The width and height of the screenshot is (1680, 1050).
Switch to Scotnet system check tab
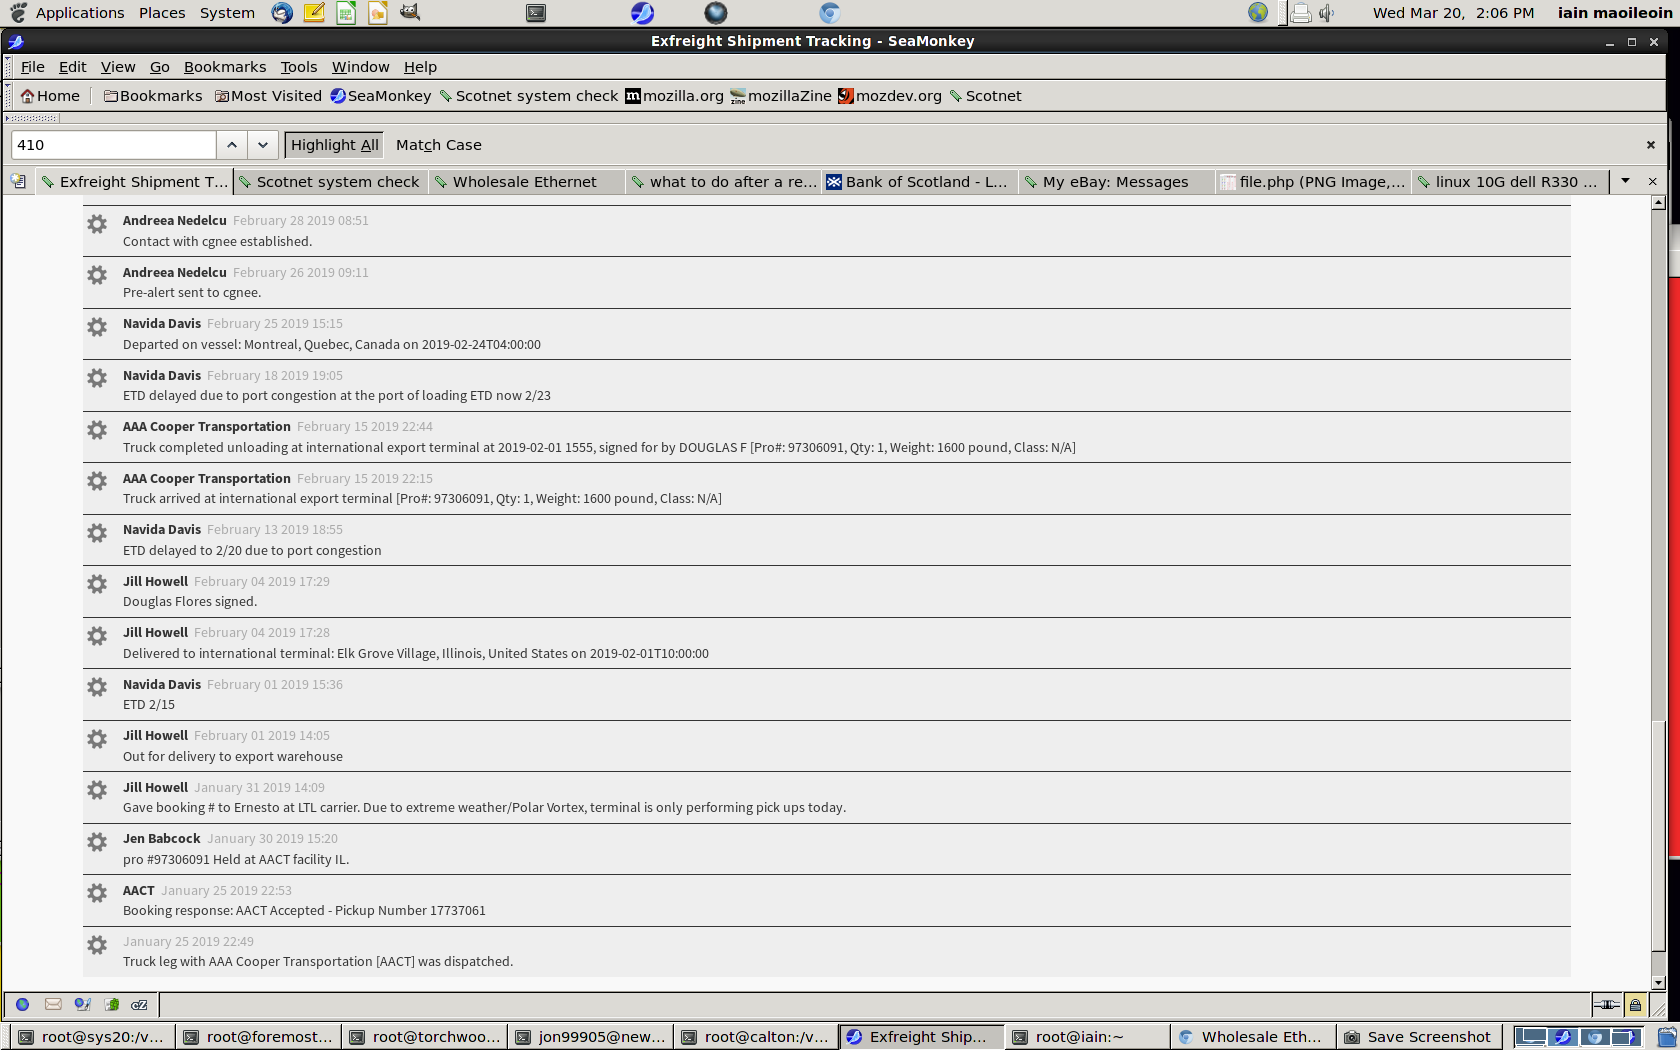(331, 182)
